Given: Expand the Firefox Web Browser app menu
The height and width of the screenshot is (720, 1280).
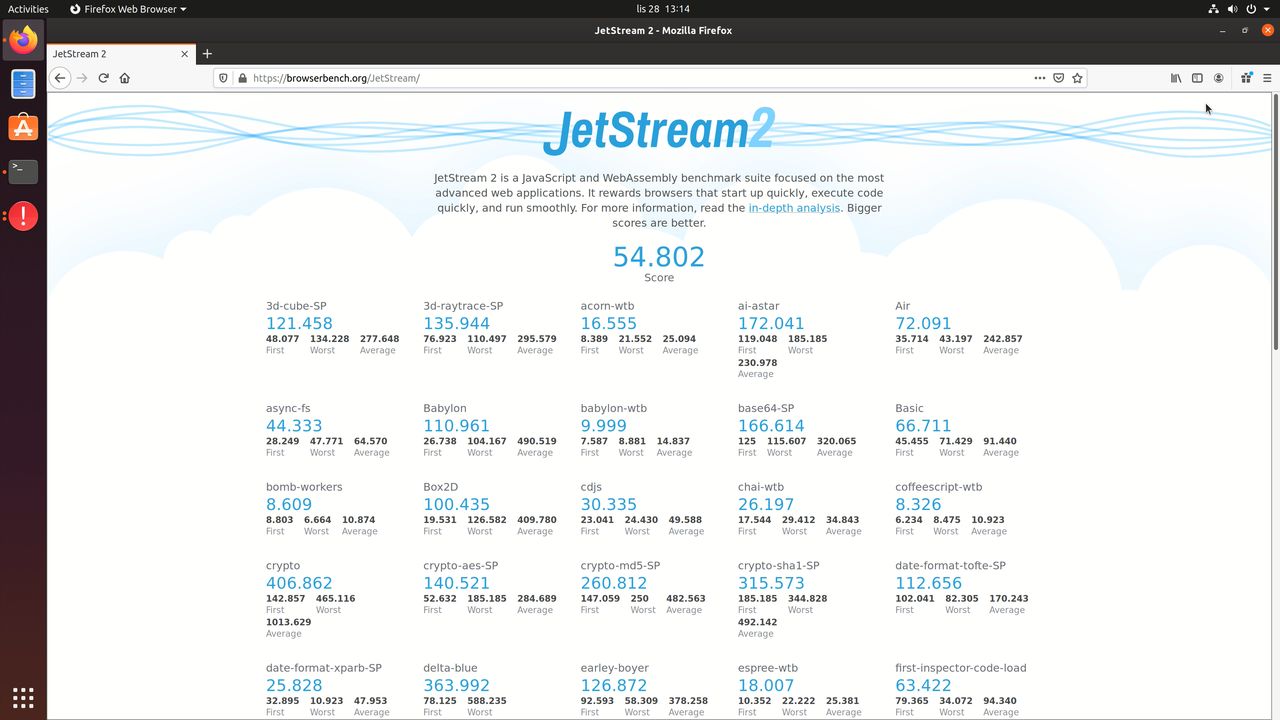Looking at the screenshot, I should pos(127,9).
